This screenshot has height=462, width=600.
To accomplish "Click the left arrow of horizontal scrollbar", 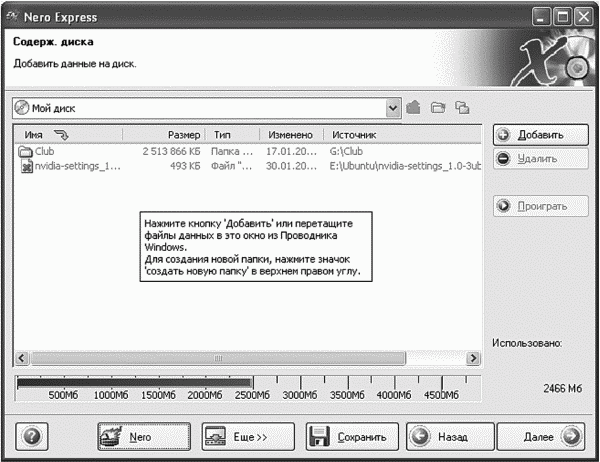I will (x=22, y=358).
